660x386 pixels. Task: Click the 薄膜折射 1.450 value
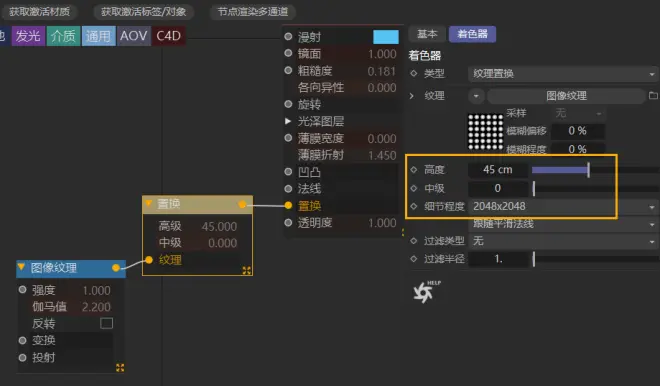(x=382, y=155)
